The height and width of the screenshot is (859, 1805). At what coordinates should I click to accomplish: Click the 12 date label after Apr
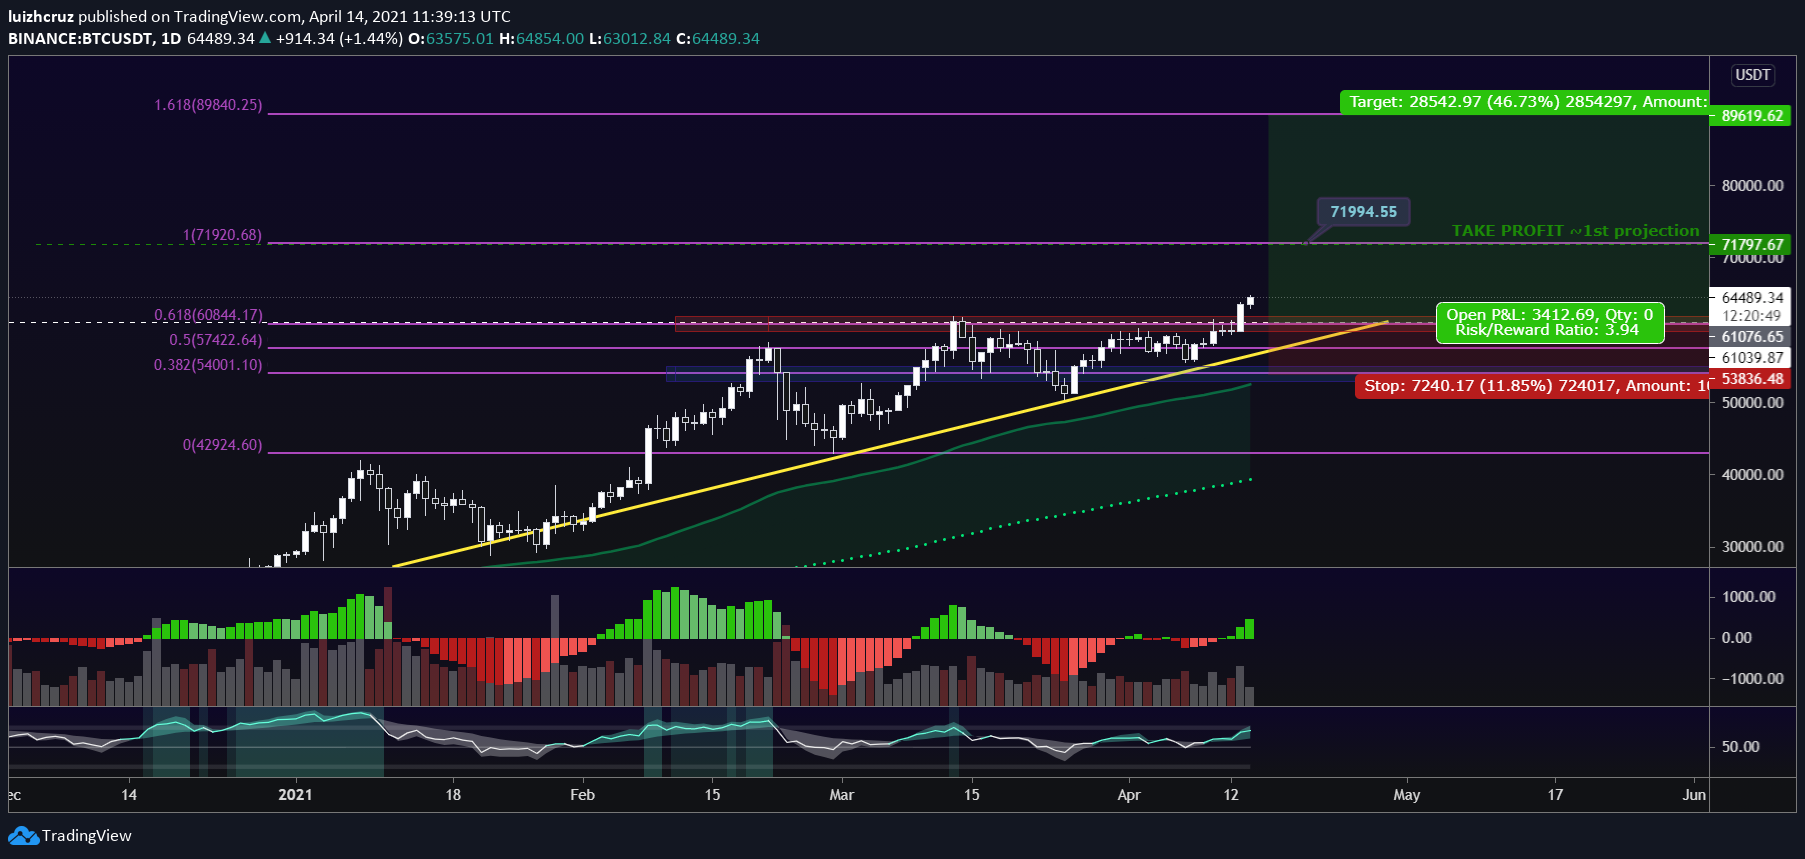coord(1231,795)
